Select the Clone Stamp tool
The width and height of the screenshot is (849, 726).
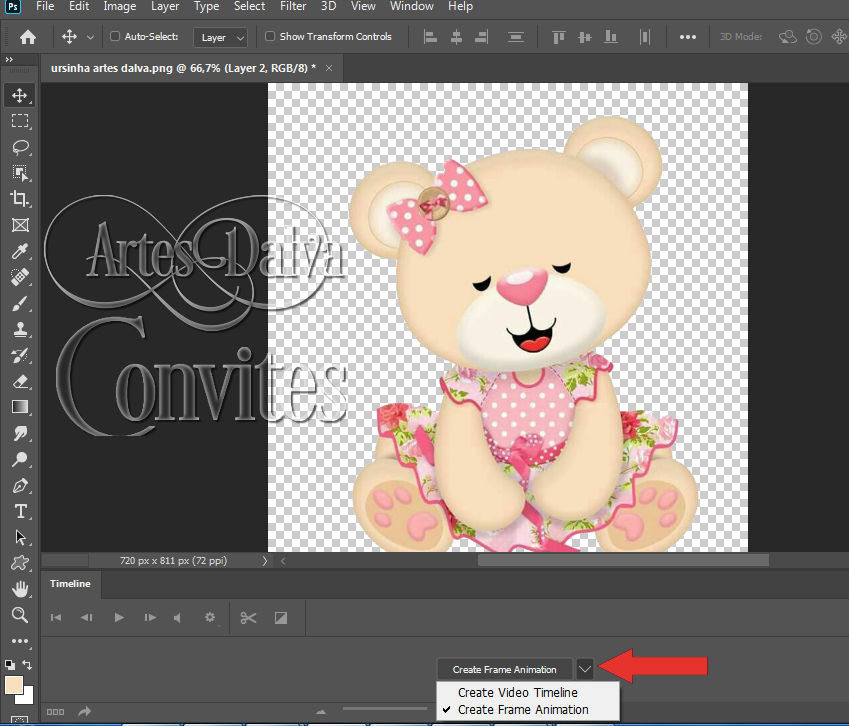tap(20, 329)
